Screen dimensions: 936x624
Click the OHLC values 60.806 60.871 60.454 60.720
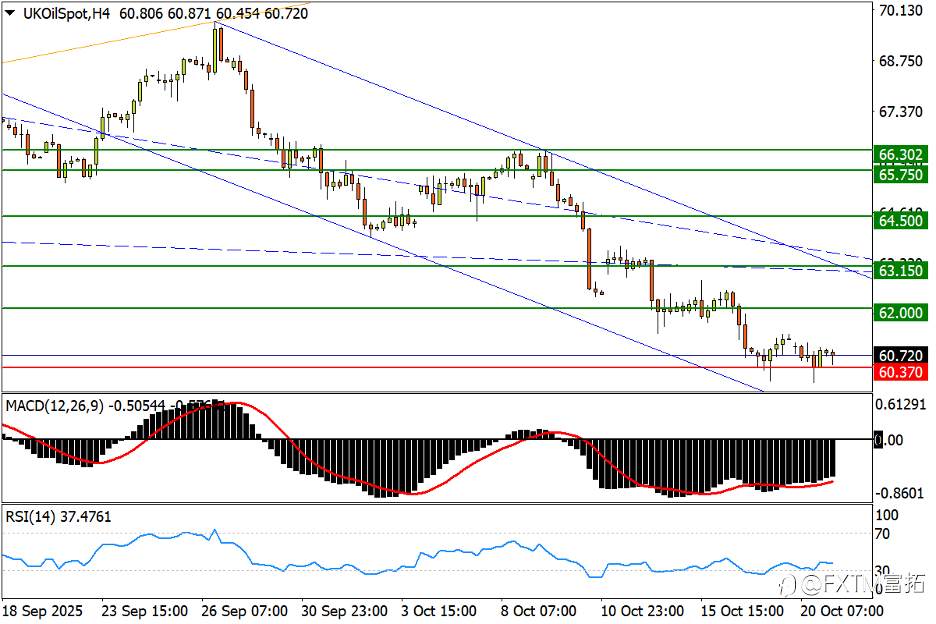214,13
